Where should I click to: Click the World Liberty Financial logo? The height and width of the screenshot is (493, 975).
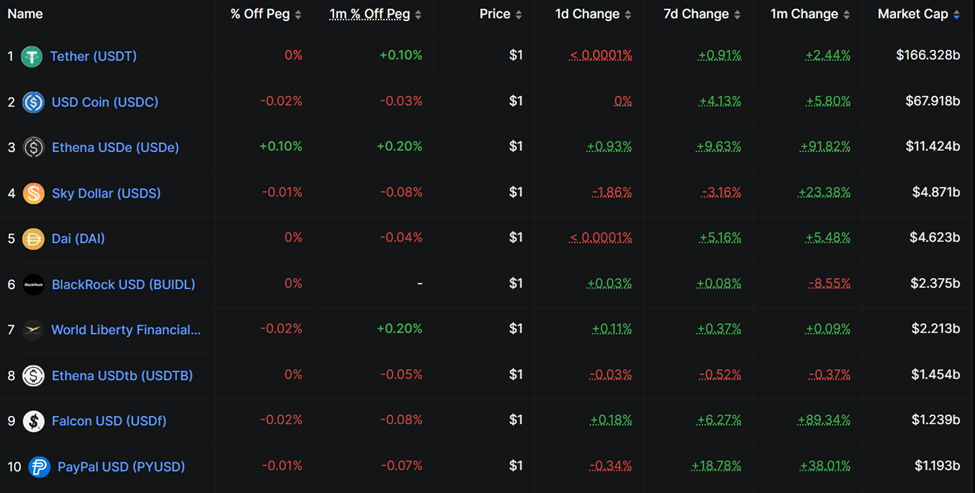[x=33, y=330]
